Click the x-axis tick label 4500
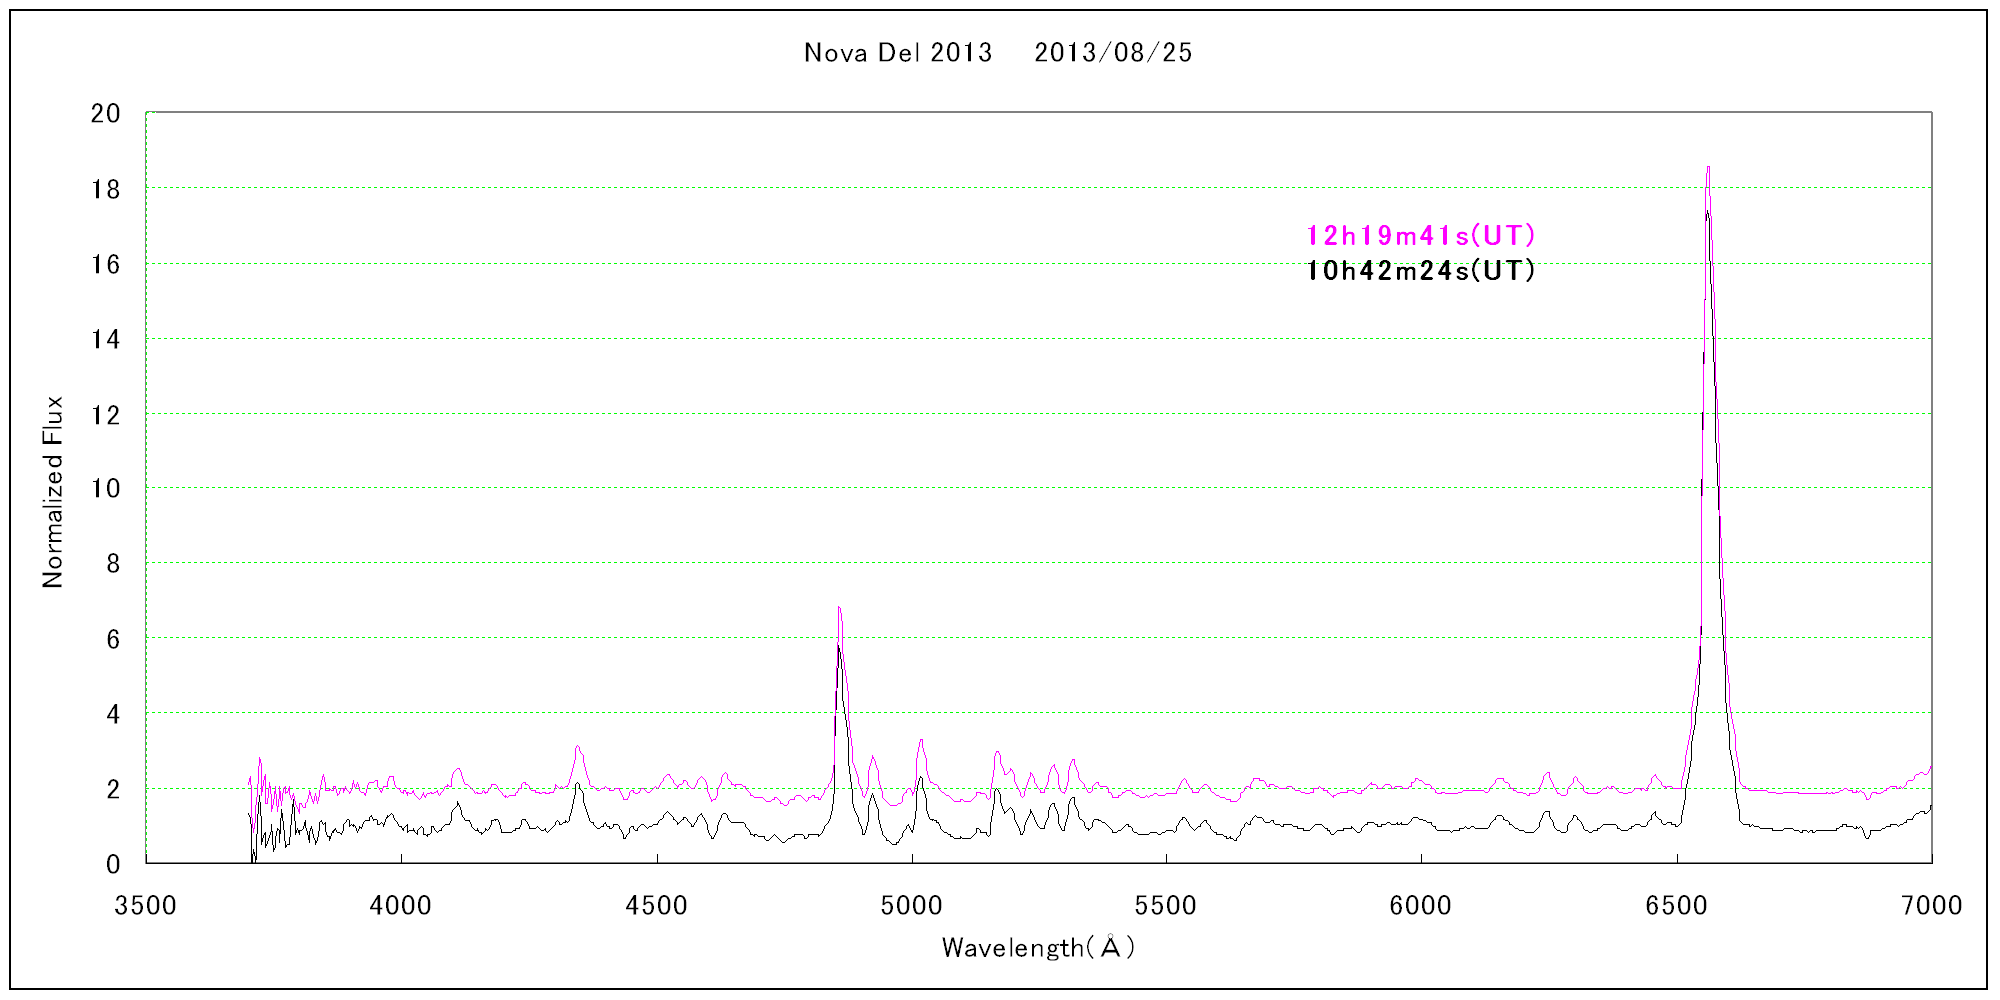 pos(656,906)
